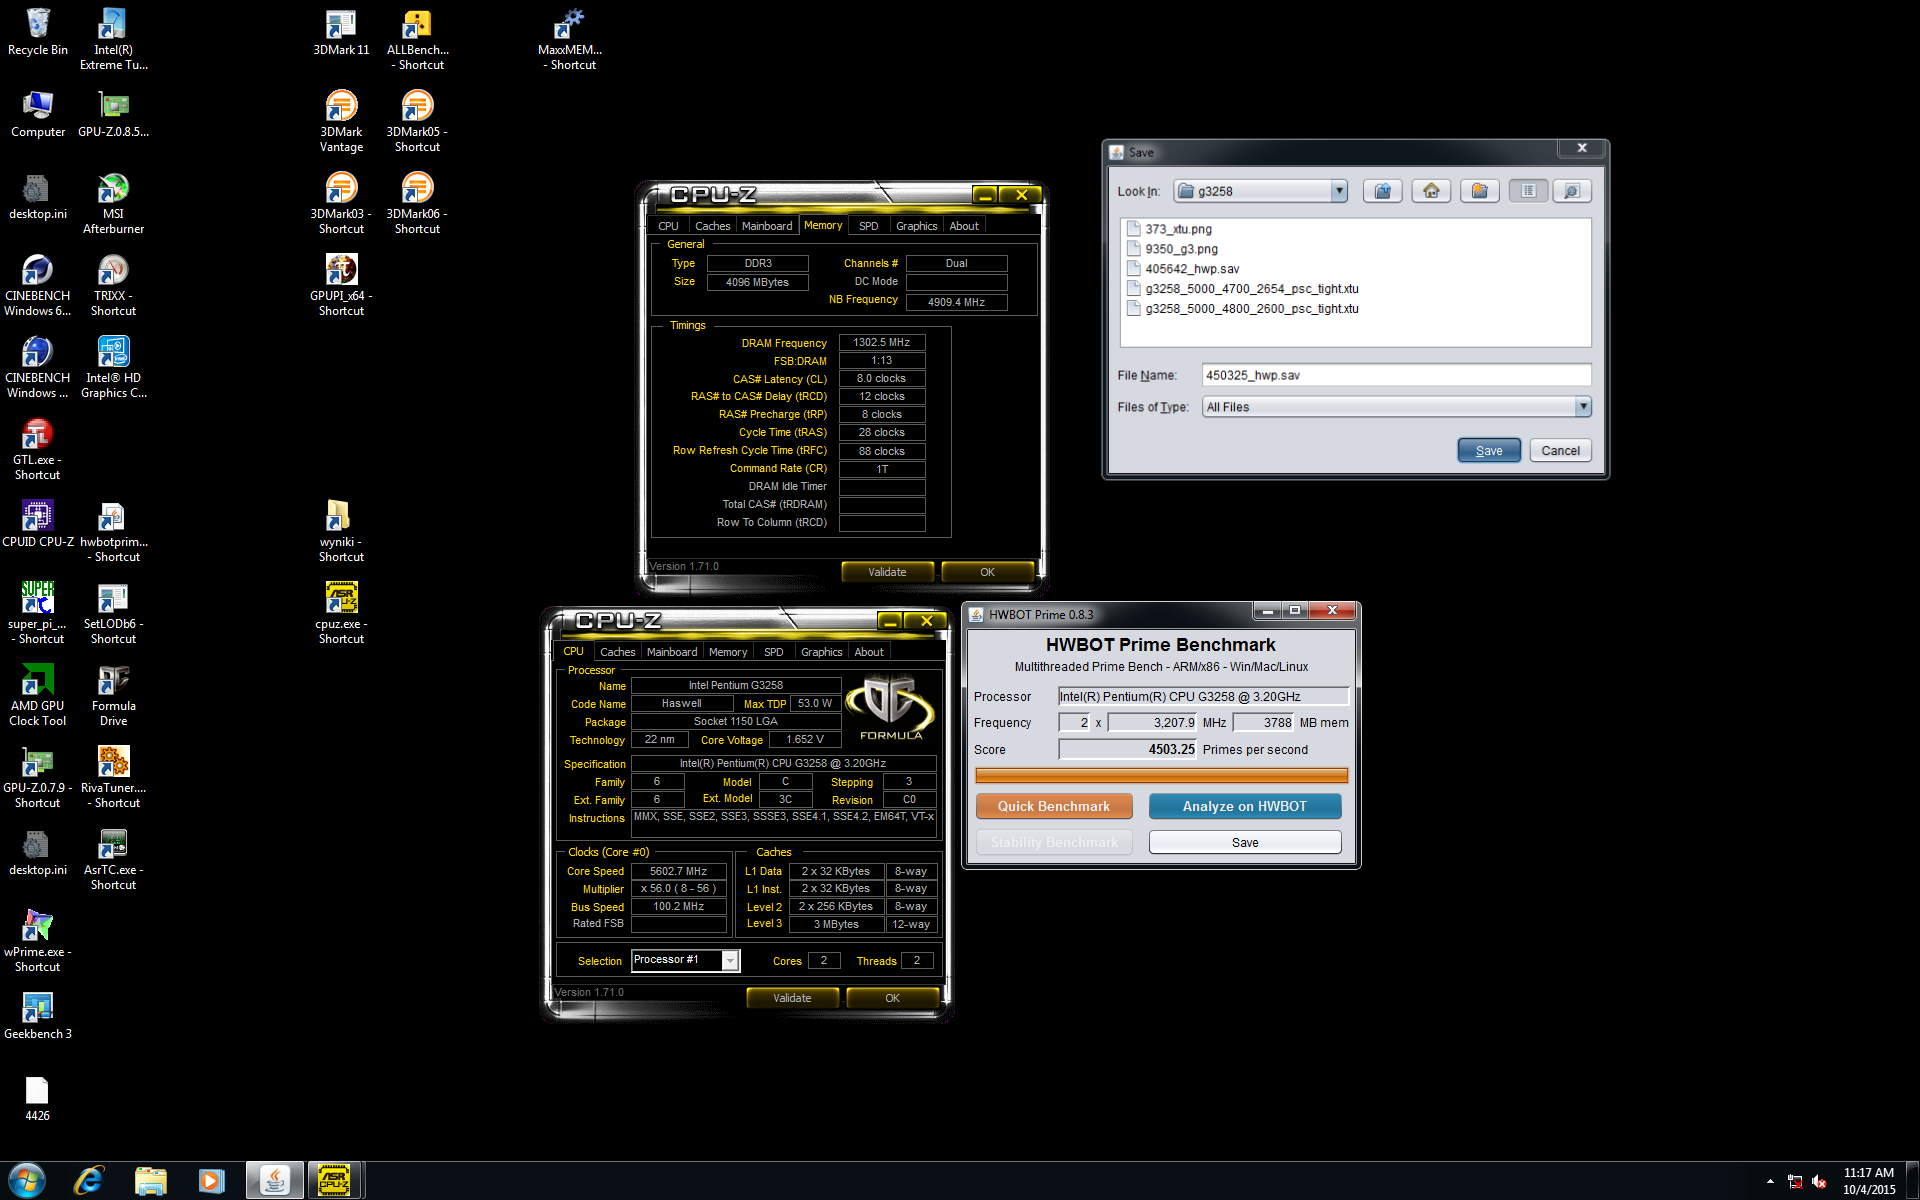The width and height of the screenshot is (1920, 1200).
Task: Select g3258_5000_4800_2600_psc_tight.xtu file
Action: click(1242, 309)
